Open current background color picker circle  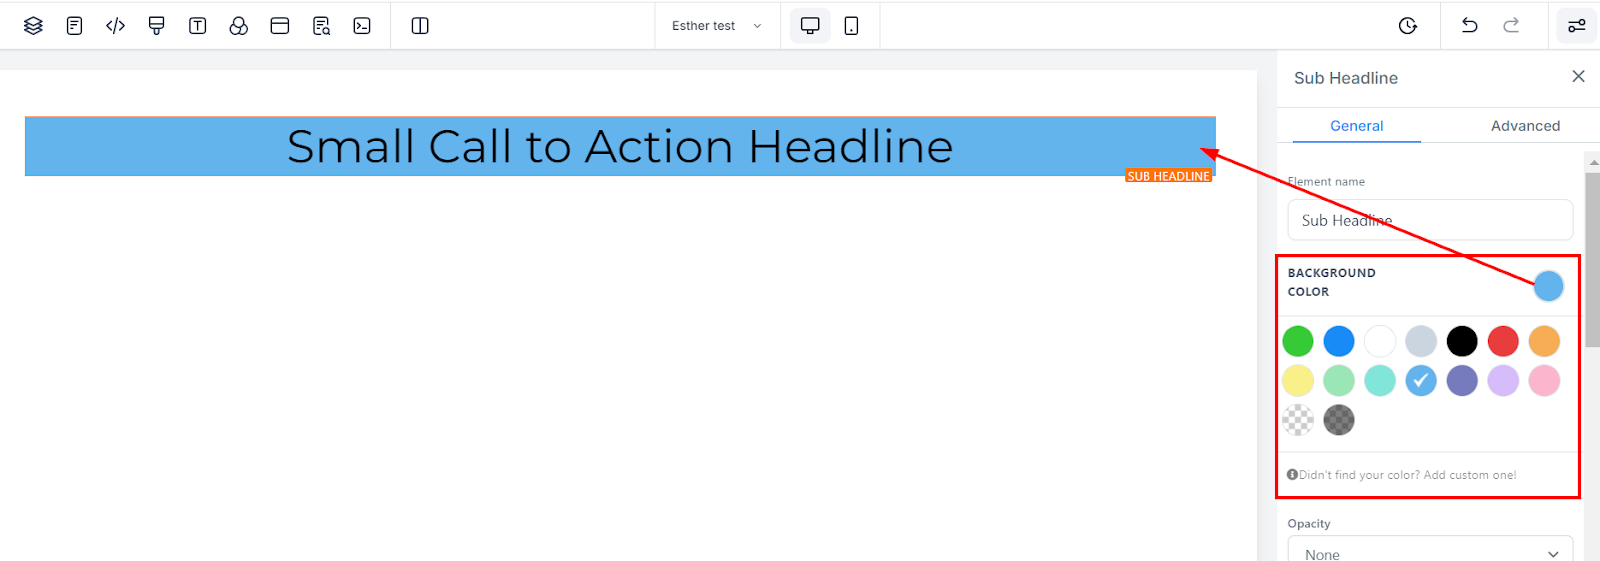[1548, 286]
